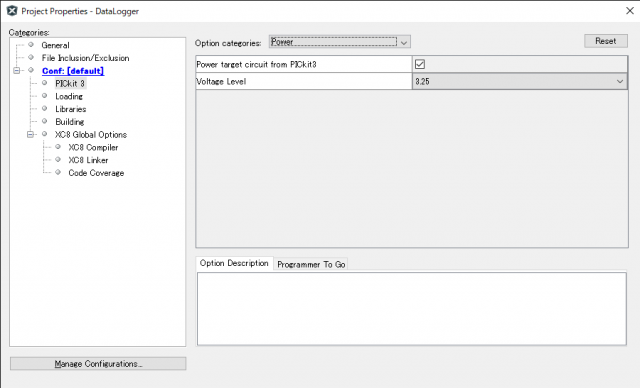
Task: Collapse the Conf: [default] tree node
Action: coord(16,71)
